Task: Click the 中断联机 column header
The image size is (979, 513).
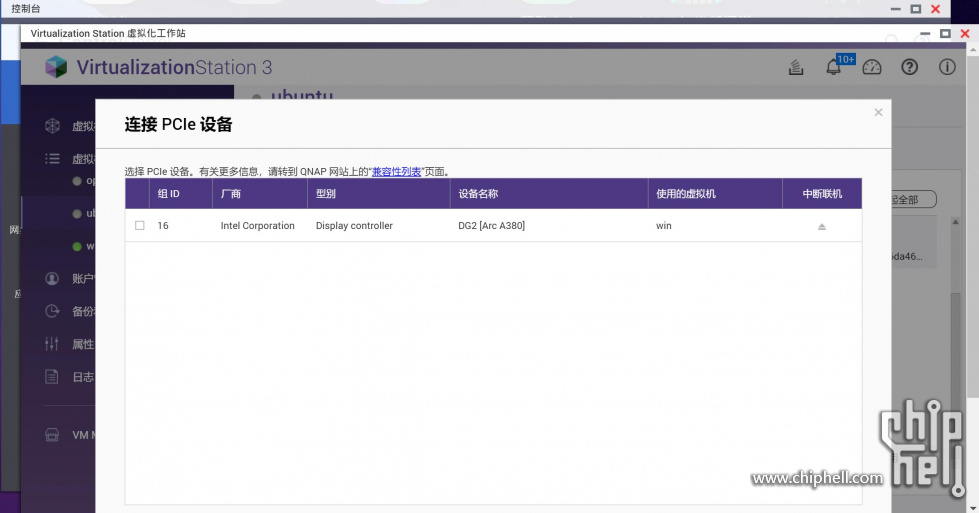Action: click(x=822, y=193)
